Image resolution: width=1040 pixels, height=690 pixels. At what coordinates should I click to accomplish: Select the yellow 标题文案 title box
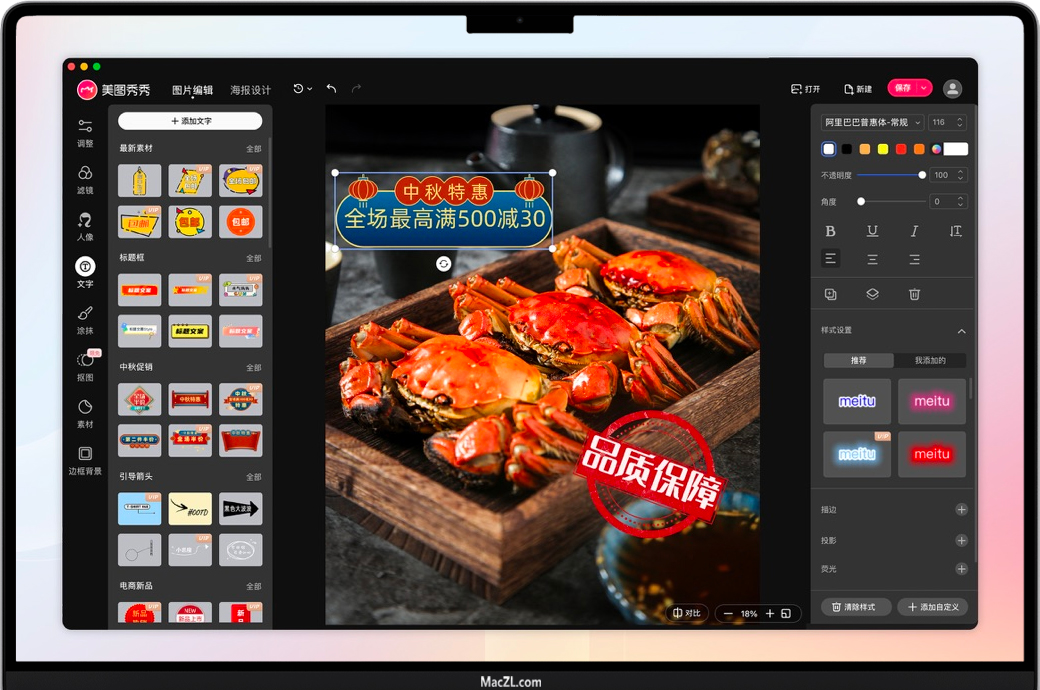[x=190, y=331]
